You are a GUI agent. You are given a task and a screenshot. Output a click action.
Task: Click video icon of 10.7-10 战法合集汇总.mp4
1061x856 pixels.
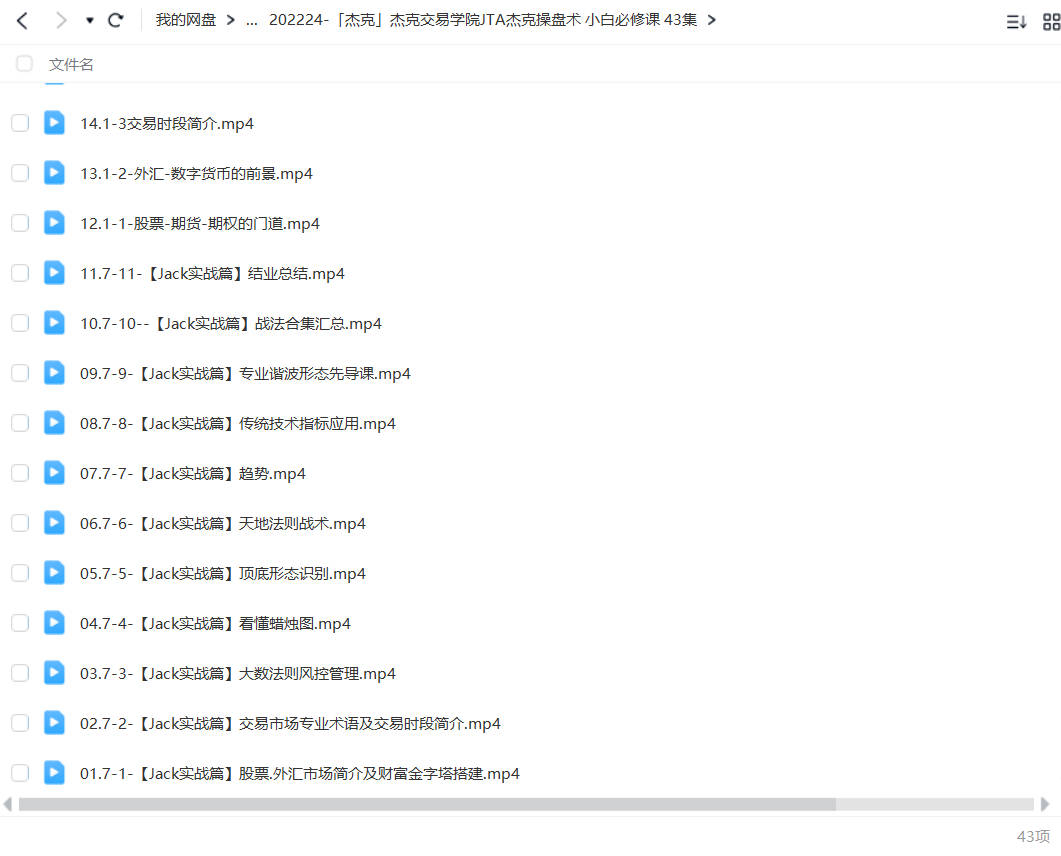[x=54, y=323]
